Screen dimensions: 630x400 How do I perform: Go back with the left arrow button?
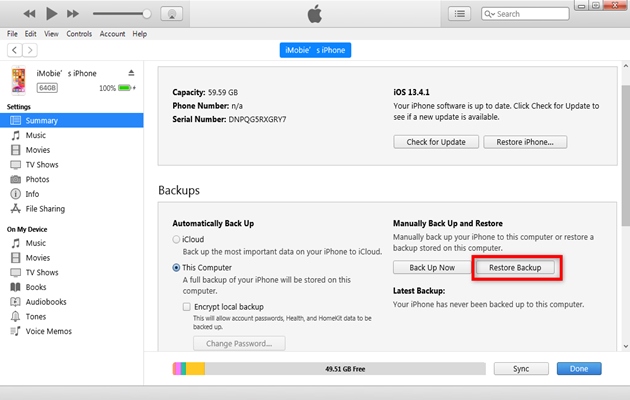14,50
